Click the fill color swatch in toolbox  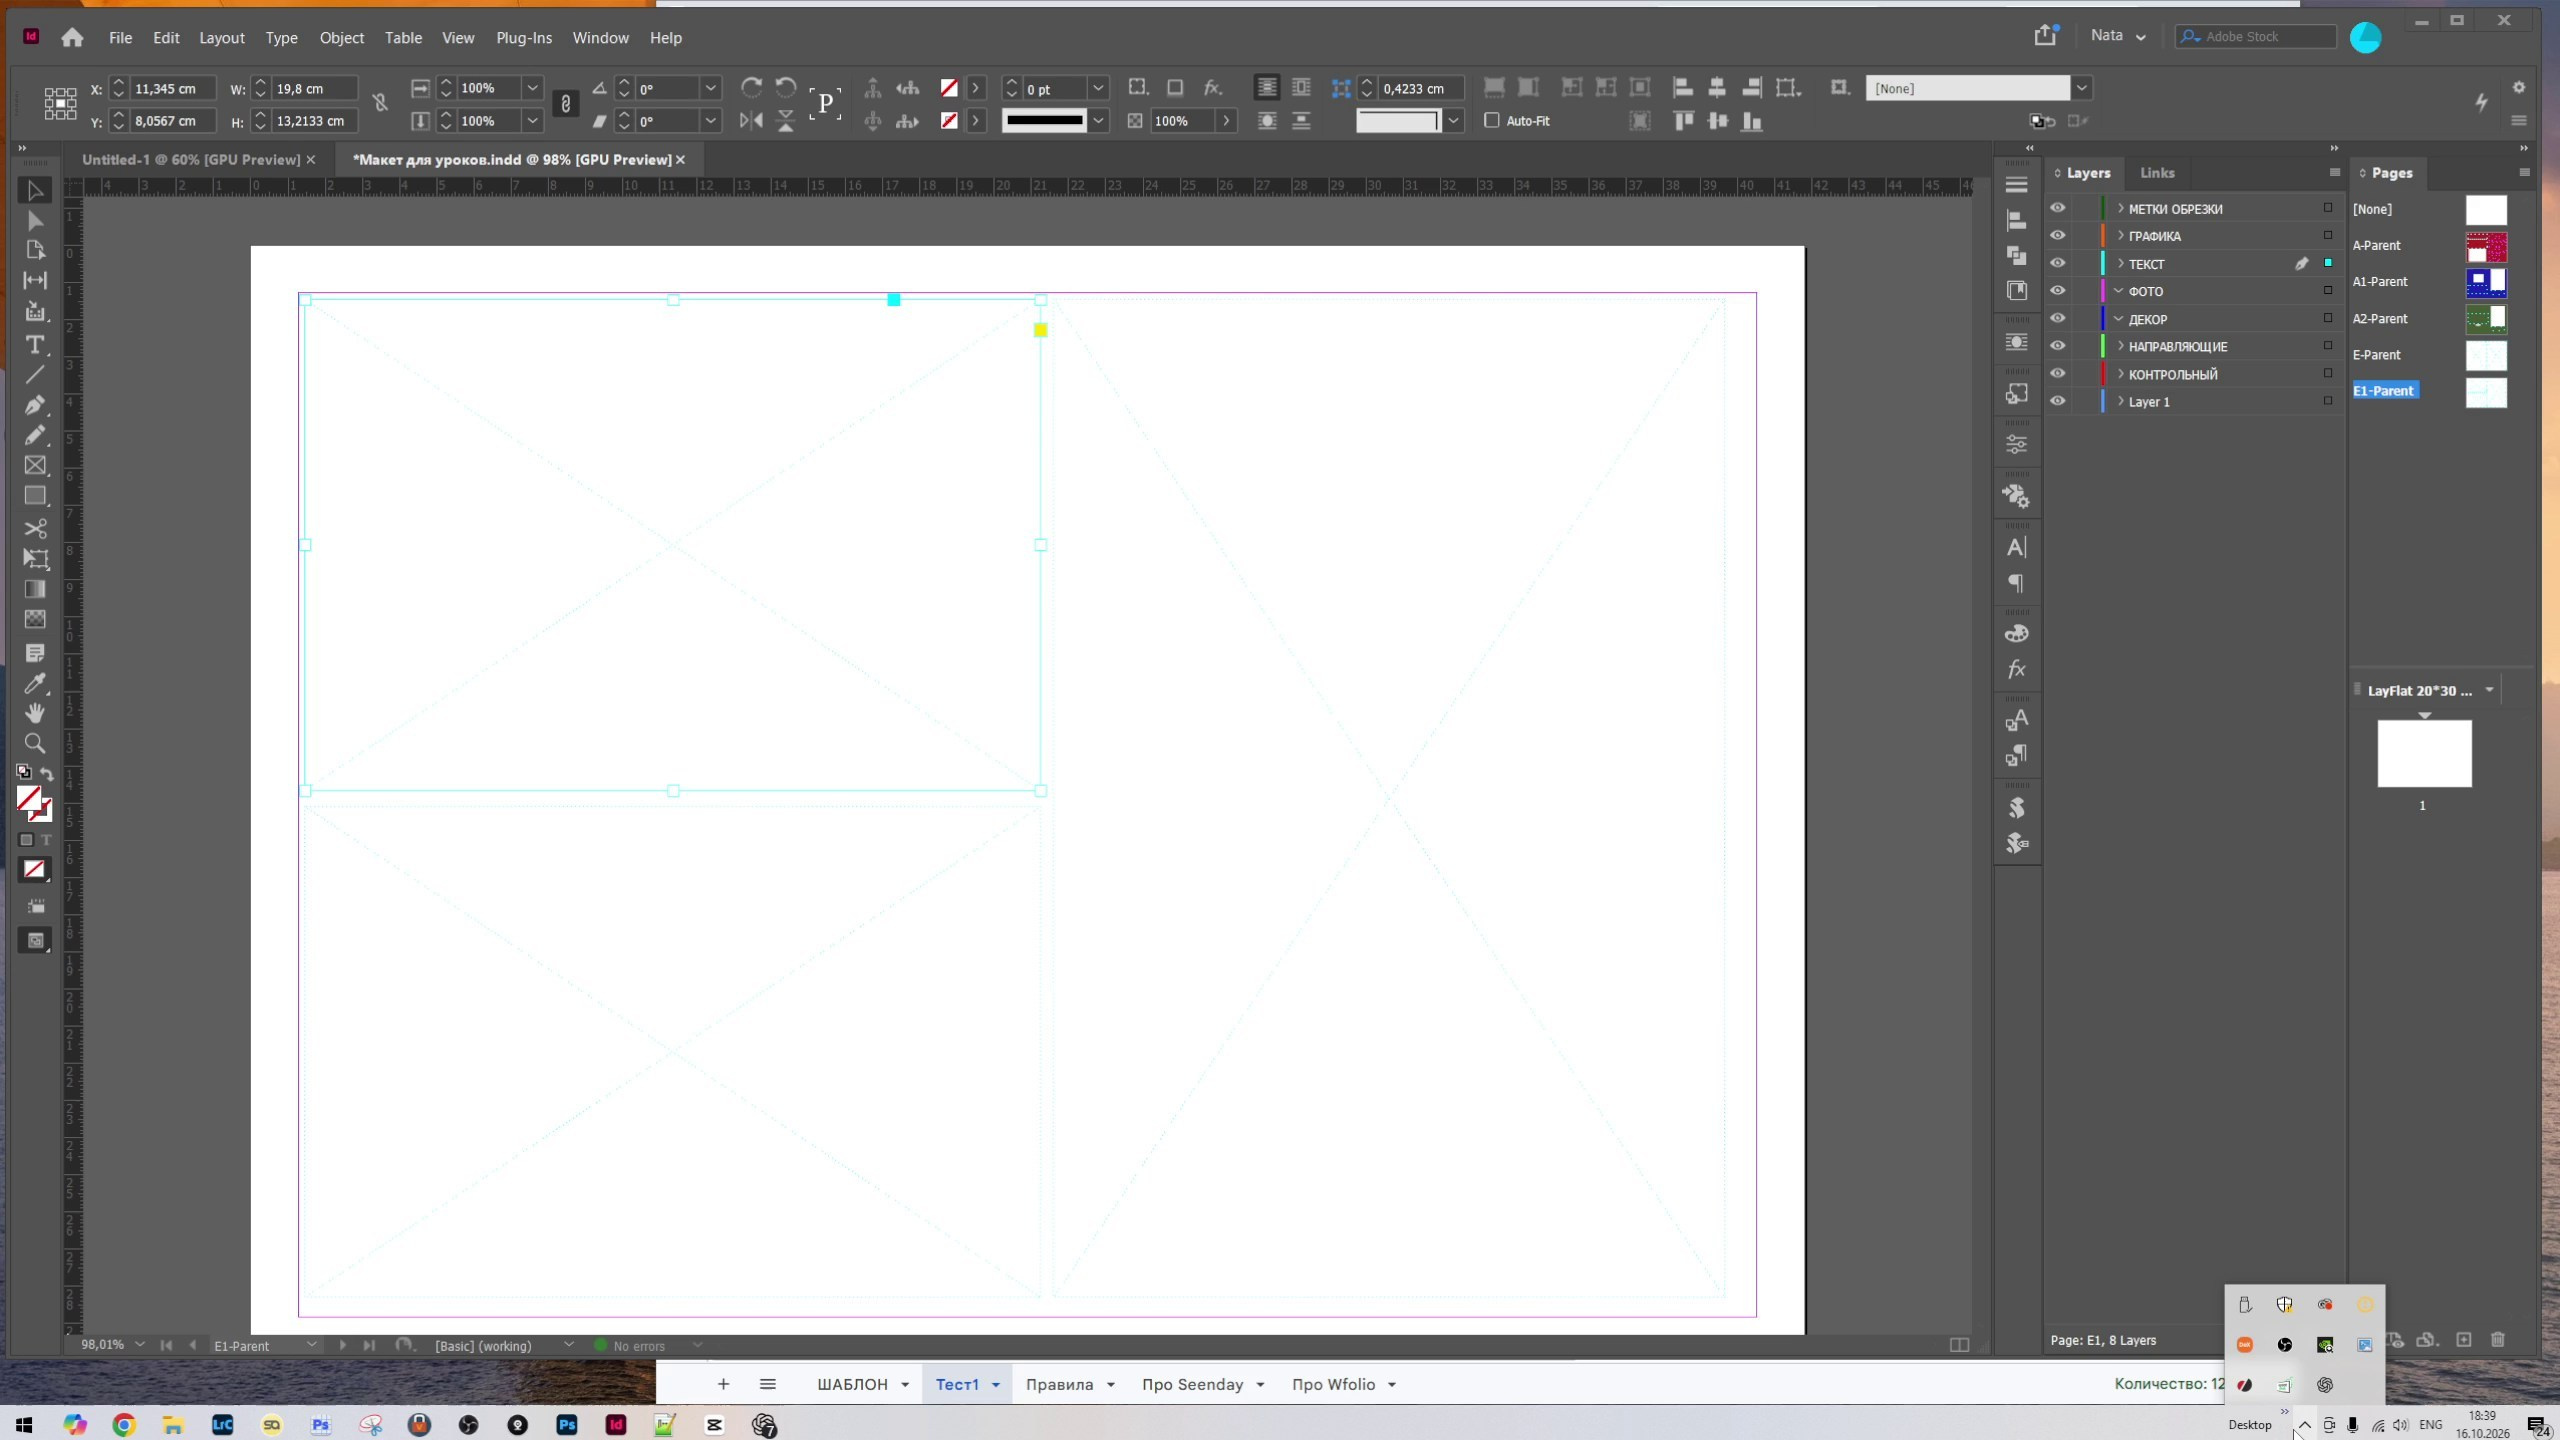[29, 798]
